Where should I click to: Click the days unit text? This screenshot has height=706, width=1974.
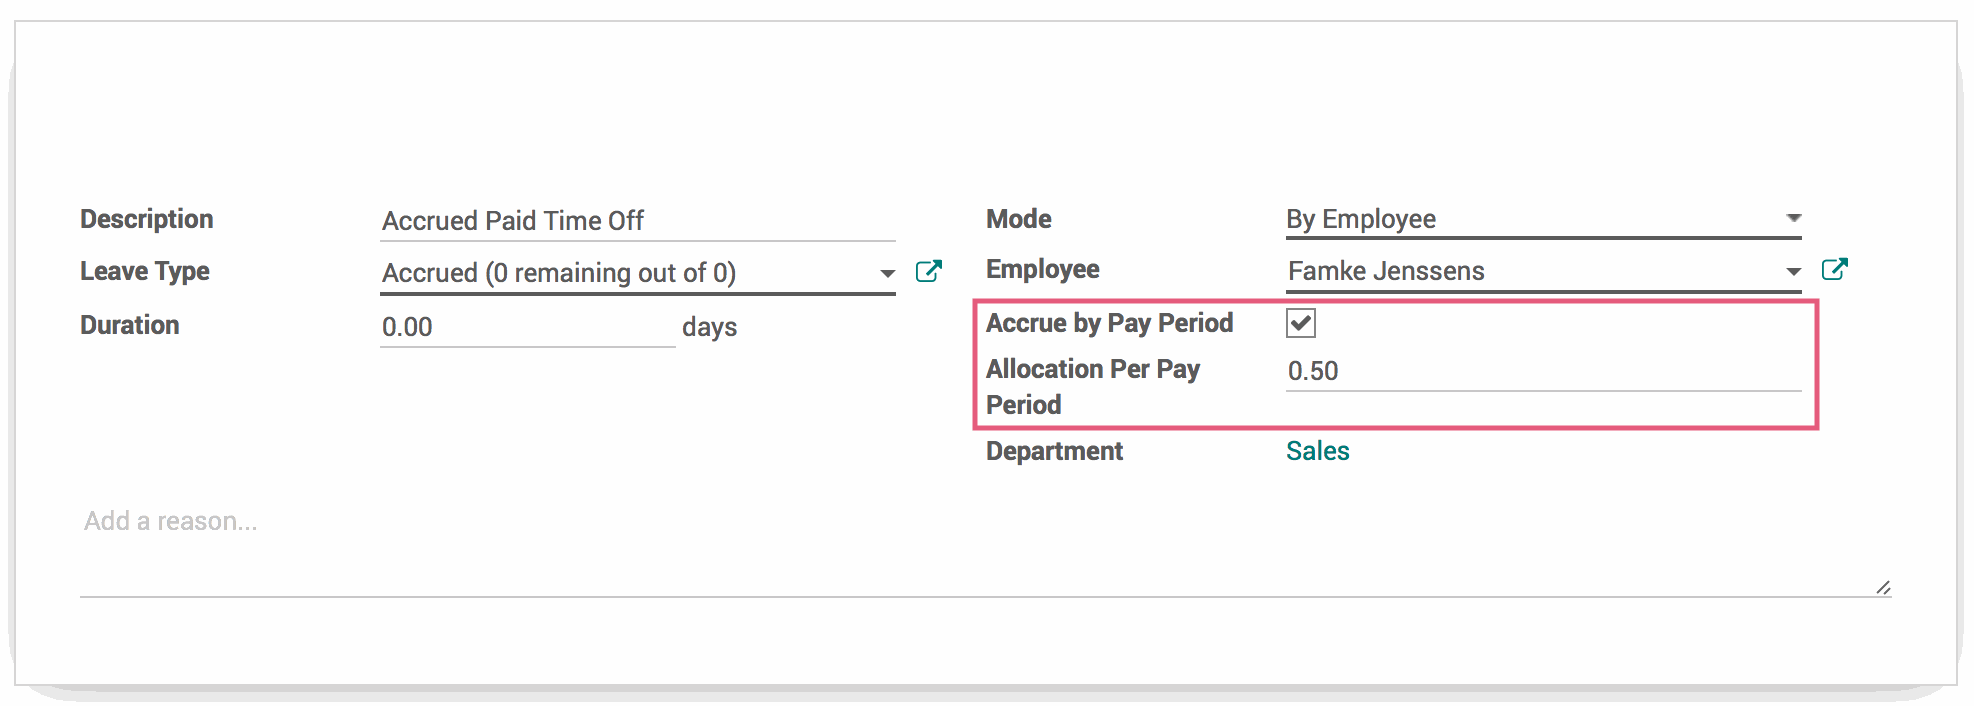click(710, 327)
